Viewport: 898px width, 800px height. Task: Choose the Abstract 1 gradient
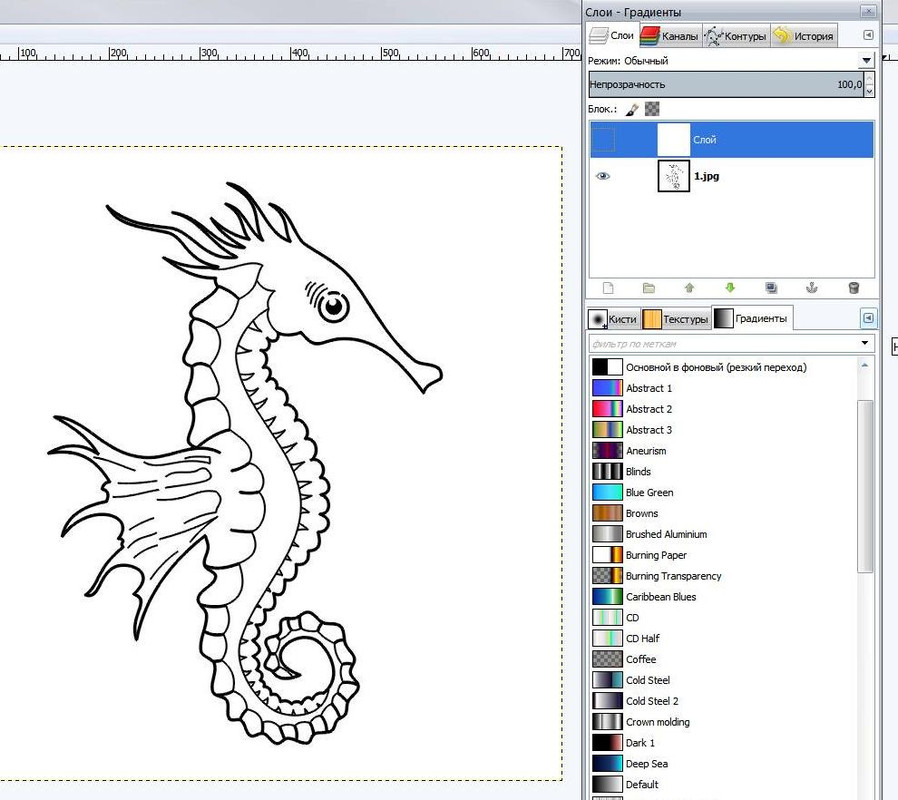point(724,388)
